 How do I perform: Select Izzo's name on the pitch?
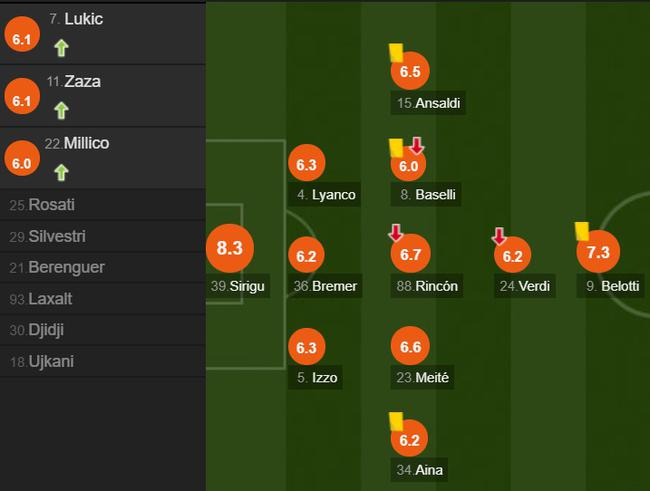pos(325,378)
